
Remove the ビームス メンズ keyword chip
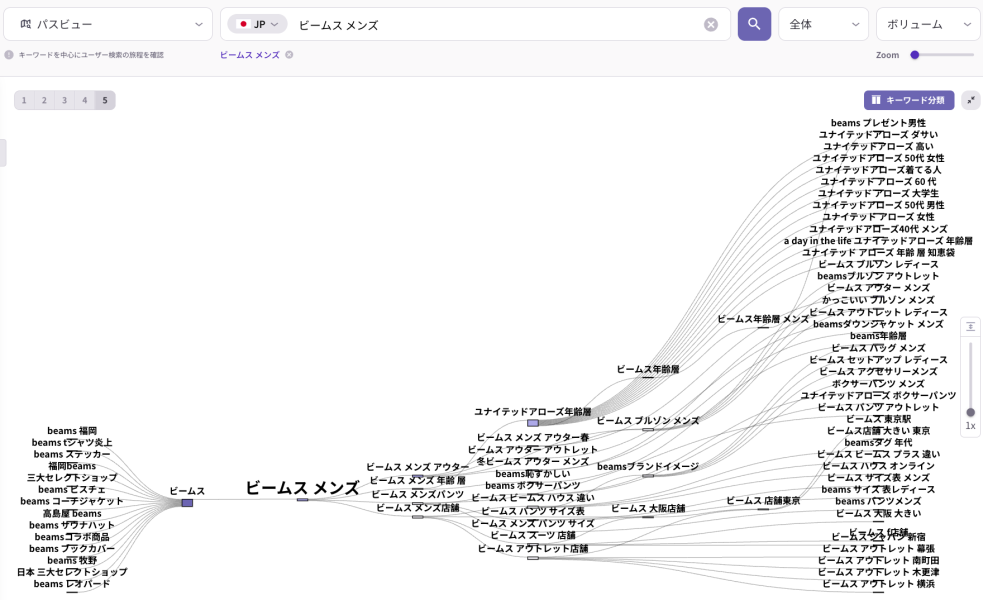click(x=289, y=55)
